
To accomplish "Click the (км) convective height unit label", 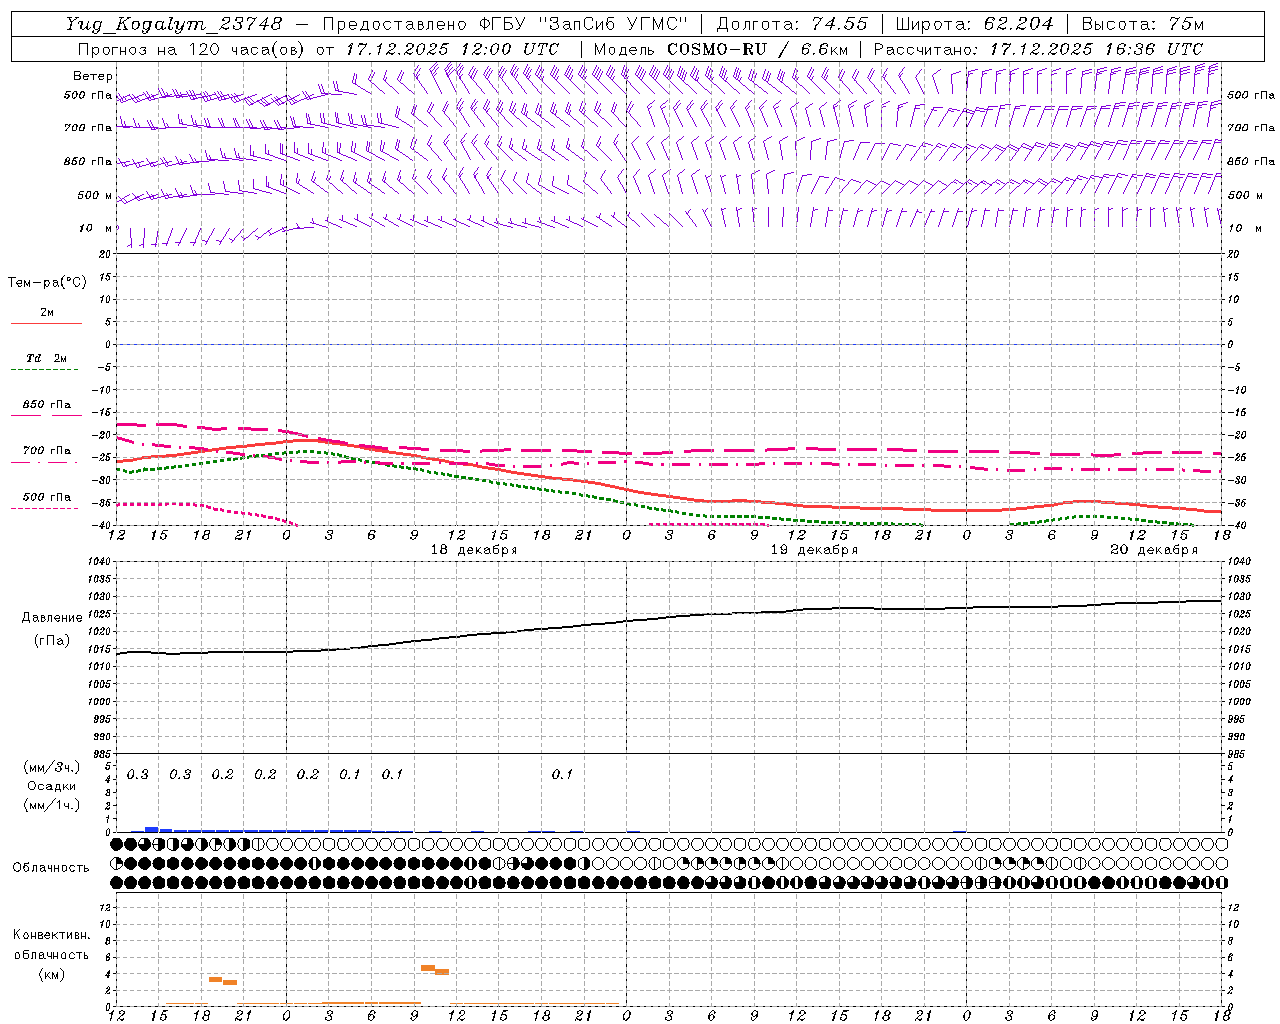I will (x=51, y=974).
